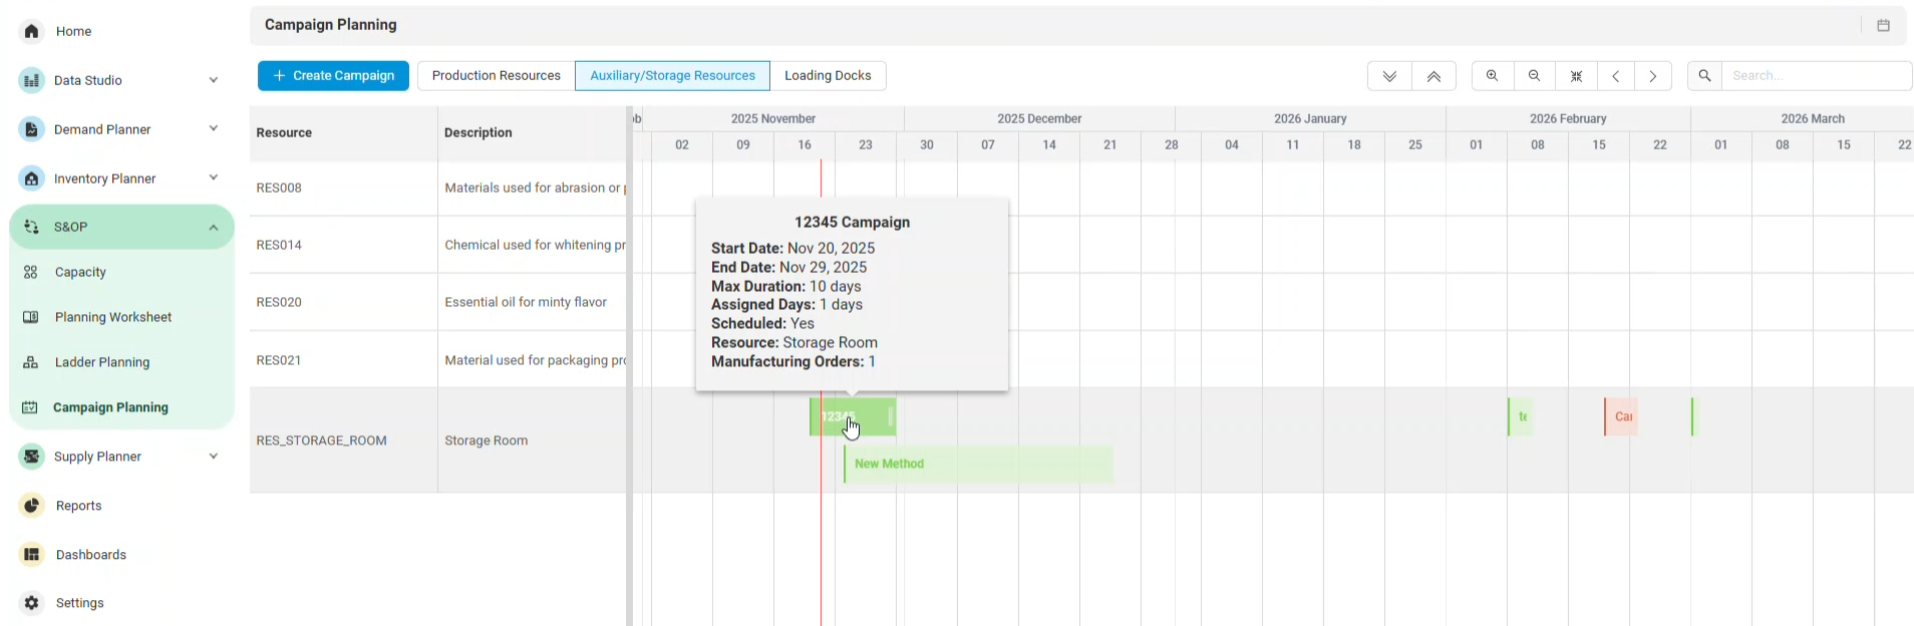Click the 2025 December month header
1914x626 pixels.
point(1039,119)
